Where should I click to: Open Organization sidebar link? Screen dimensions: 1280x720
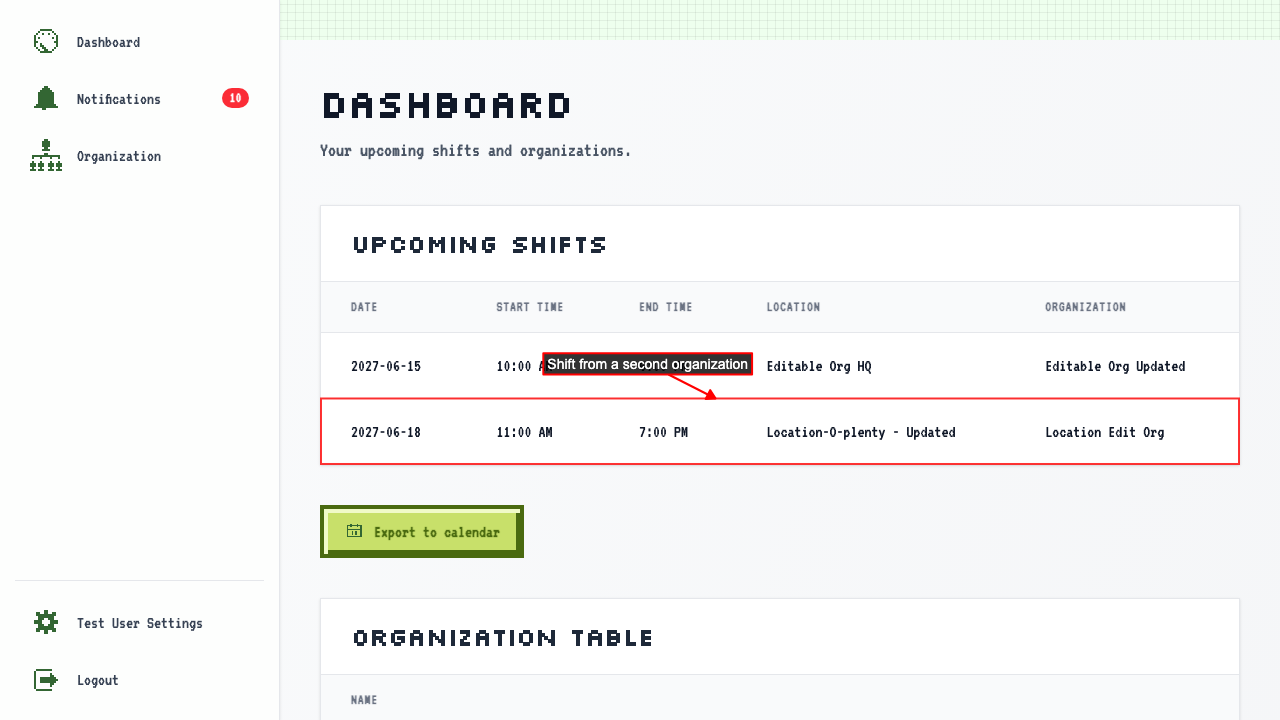pos(119,156)
